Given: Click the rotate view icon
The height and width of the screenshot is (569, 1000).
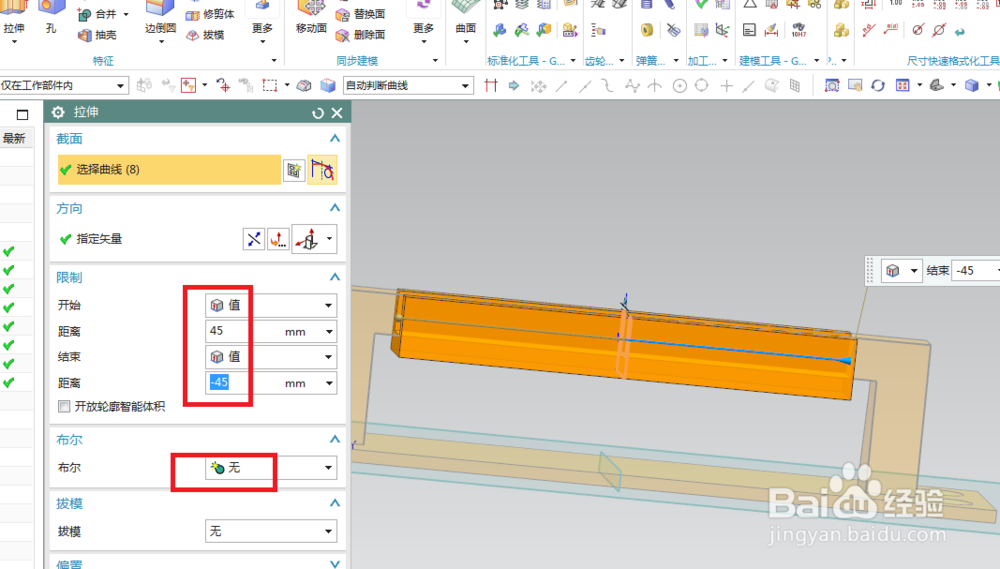Looking at the screenshot, I should coord(878,85).
